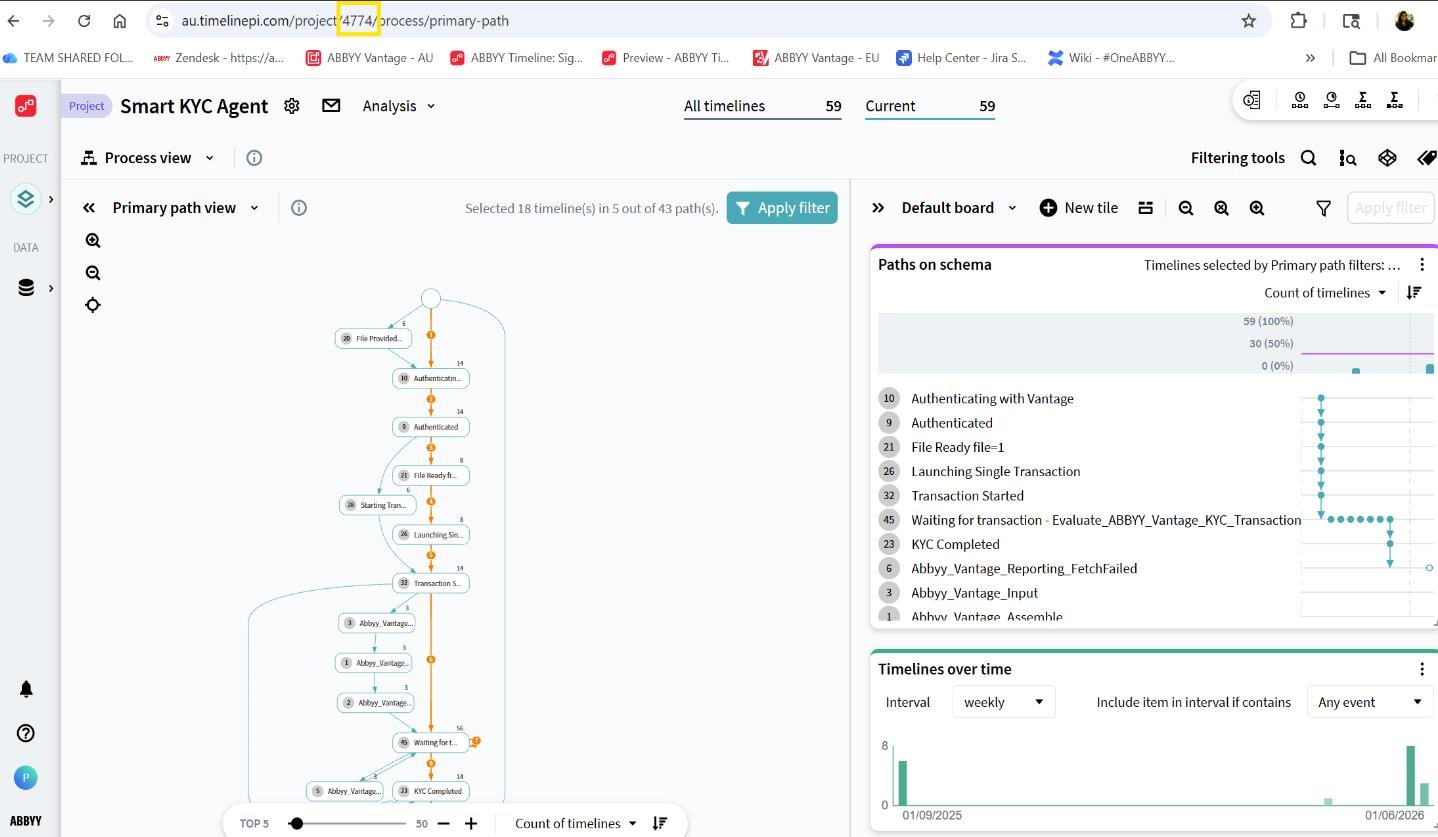This screenshot has height=837, width=1438.
Task: Open Timelines over time tile options menu
Action: pyautogui.click(x=1421, y=669)
